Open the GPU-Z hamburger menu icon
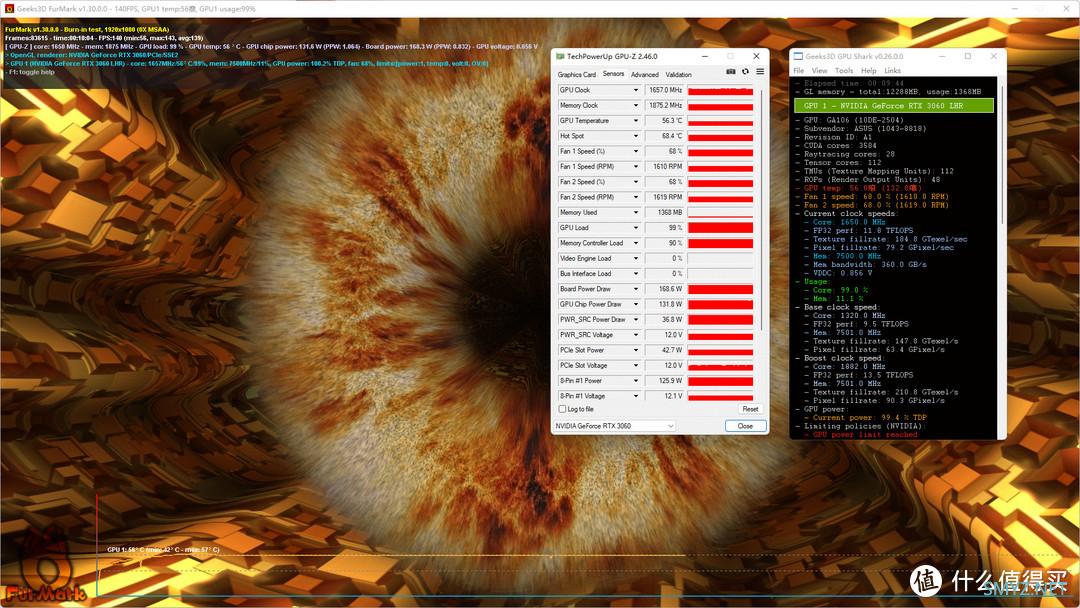1080x608 pixels. (760, 72)
